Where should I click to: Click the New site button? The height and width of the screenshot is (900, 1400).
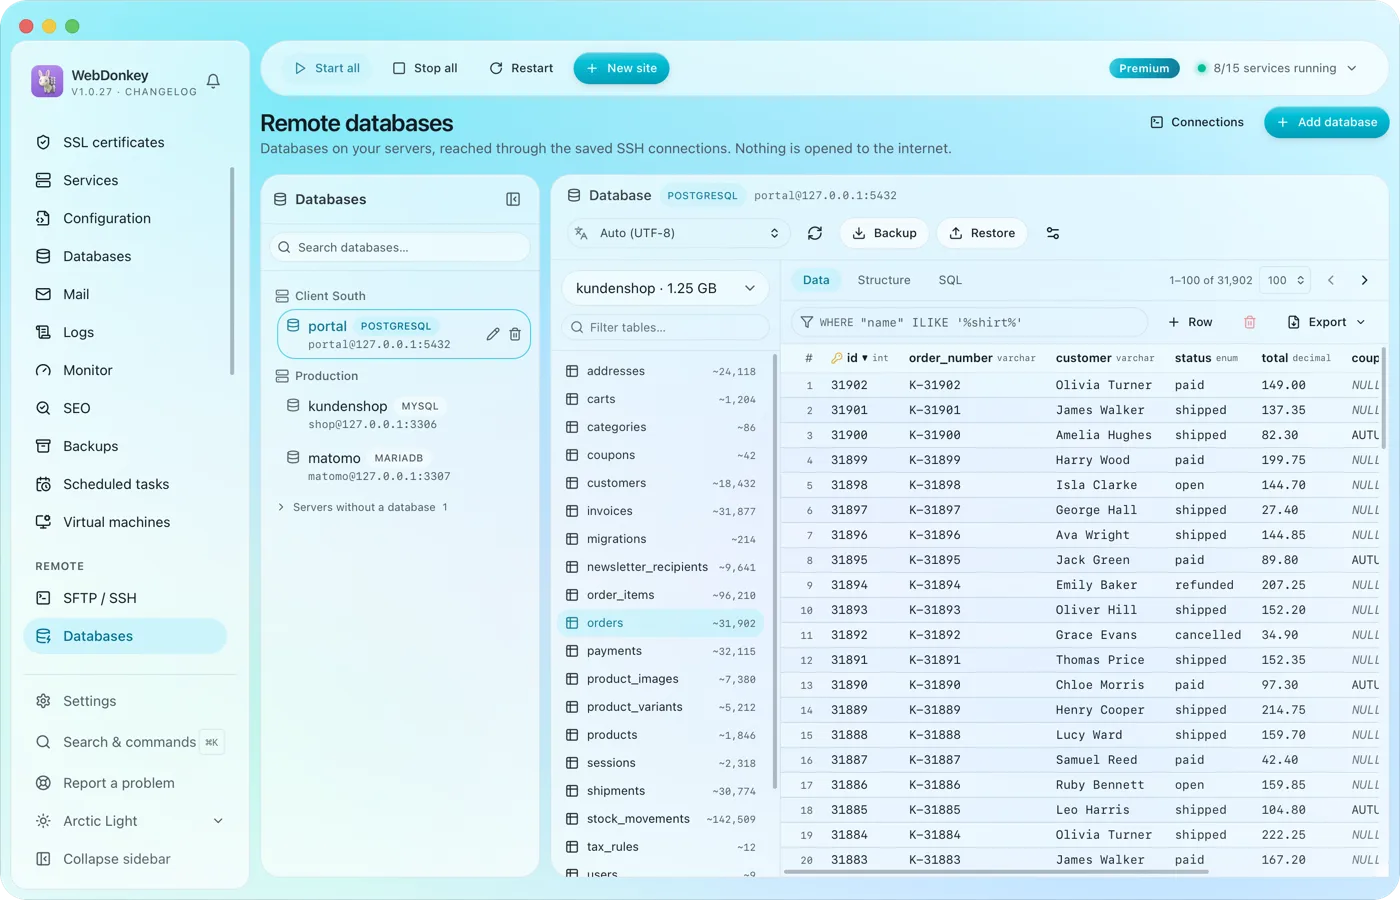pyautogui.click(x=621, y=68)
